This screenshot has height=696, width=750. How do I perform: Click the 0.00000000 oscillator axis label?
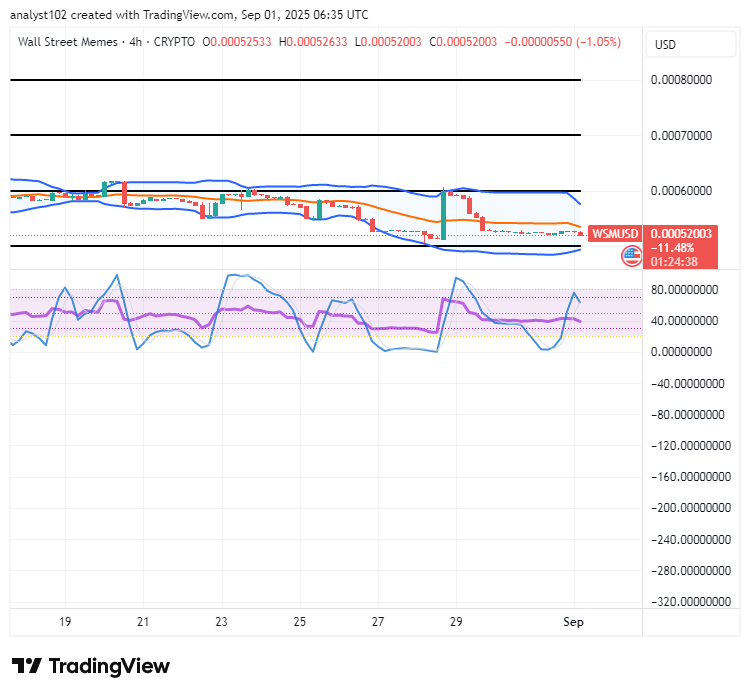point(681,352)
